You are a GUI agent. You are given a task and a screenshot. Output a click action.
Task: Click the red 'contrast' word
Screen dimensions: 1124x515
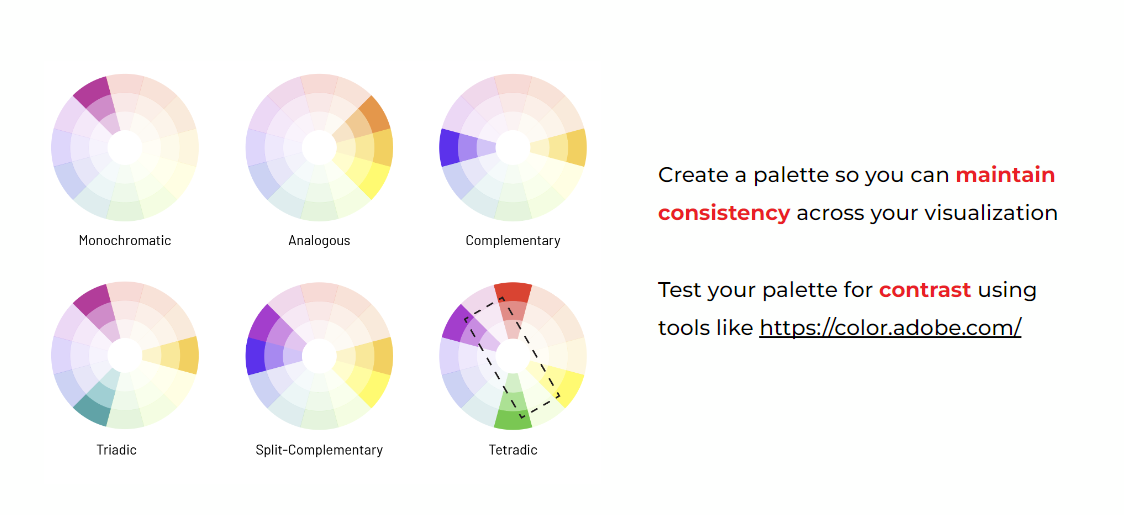[x=925, y=290]
